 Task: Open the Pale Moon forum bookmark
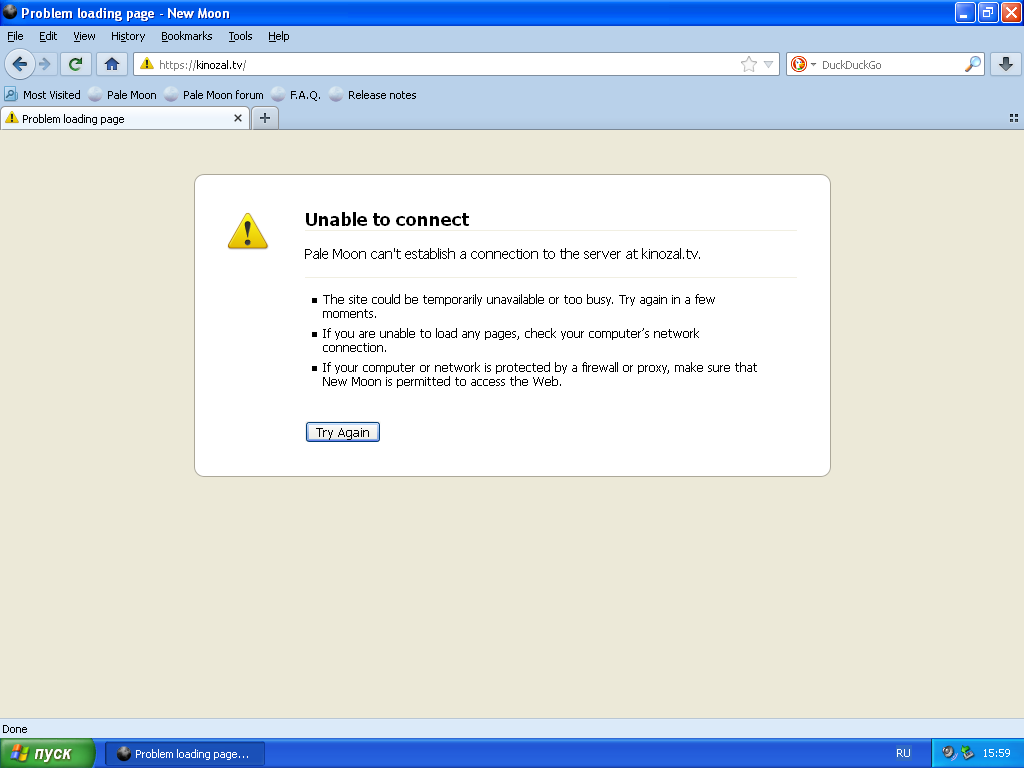coord(214,95)
